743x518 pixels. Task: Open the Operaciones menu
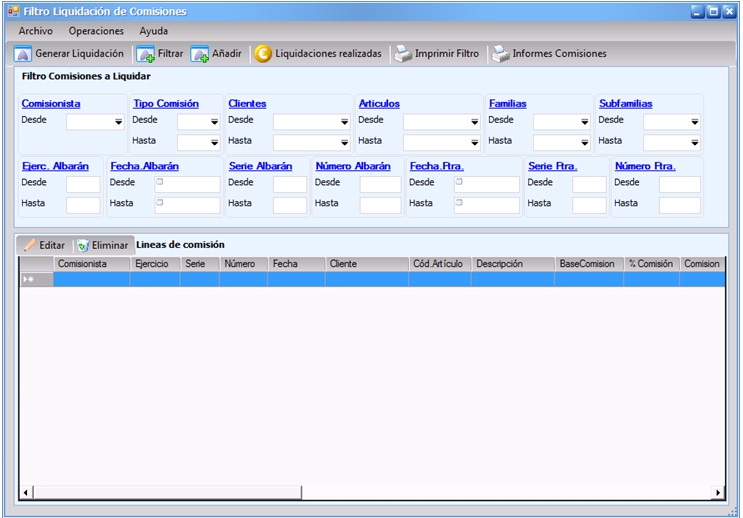[96, 31]
